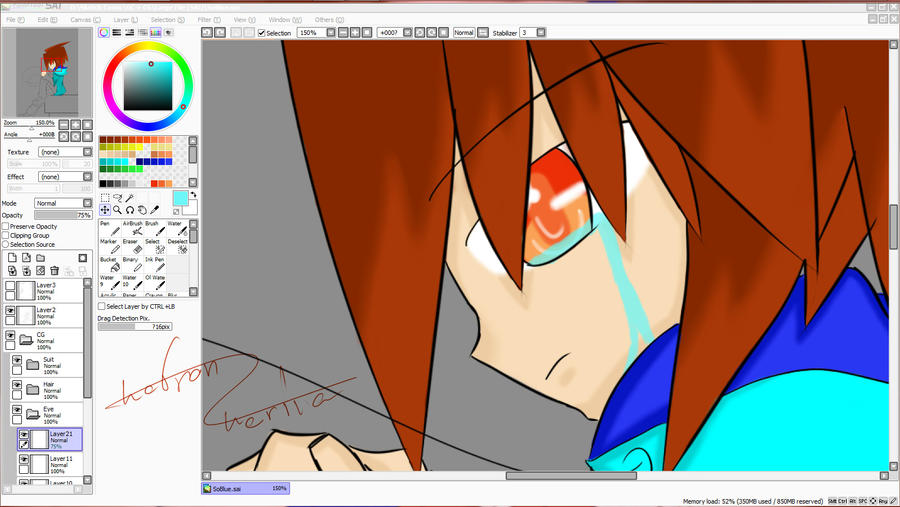Select the rotate view tool
Viewport: 900px width, 507px height.
pyautogui.click(x=130, y=210)
